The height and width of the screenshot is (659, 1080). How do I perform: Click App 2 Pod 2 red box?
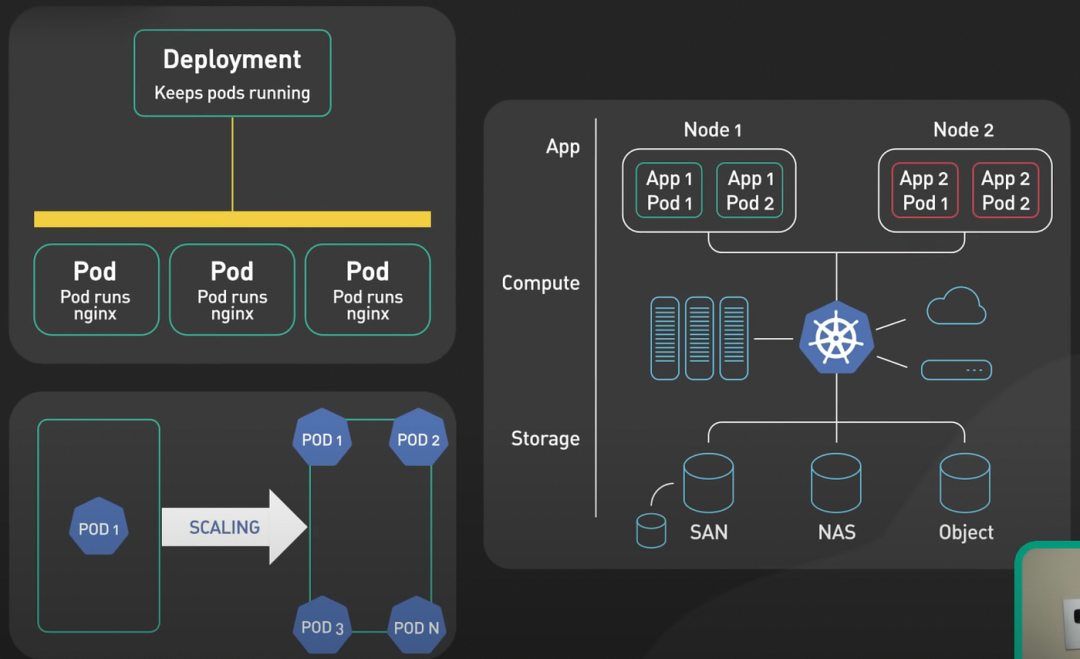point(1006,190)
